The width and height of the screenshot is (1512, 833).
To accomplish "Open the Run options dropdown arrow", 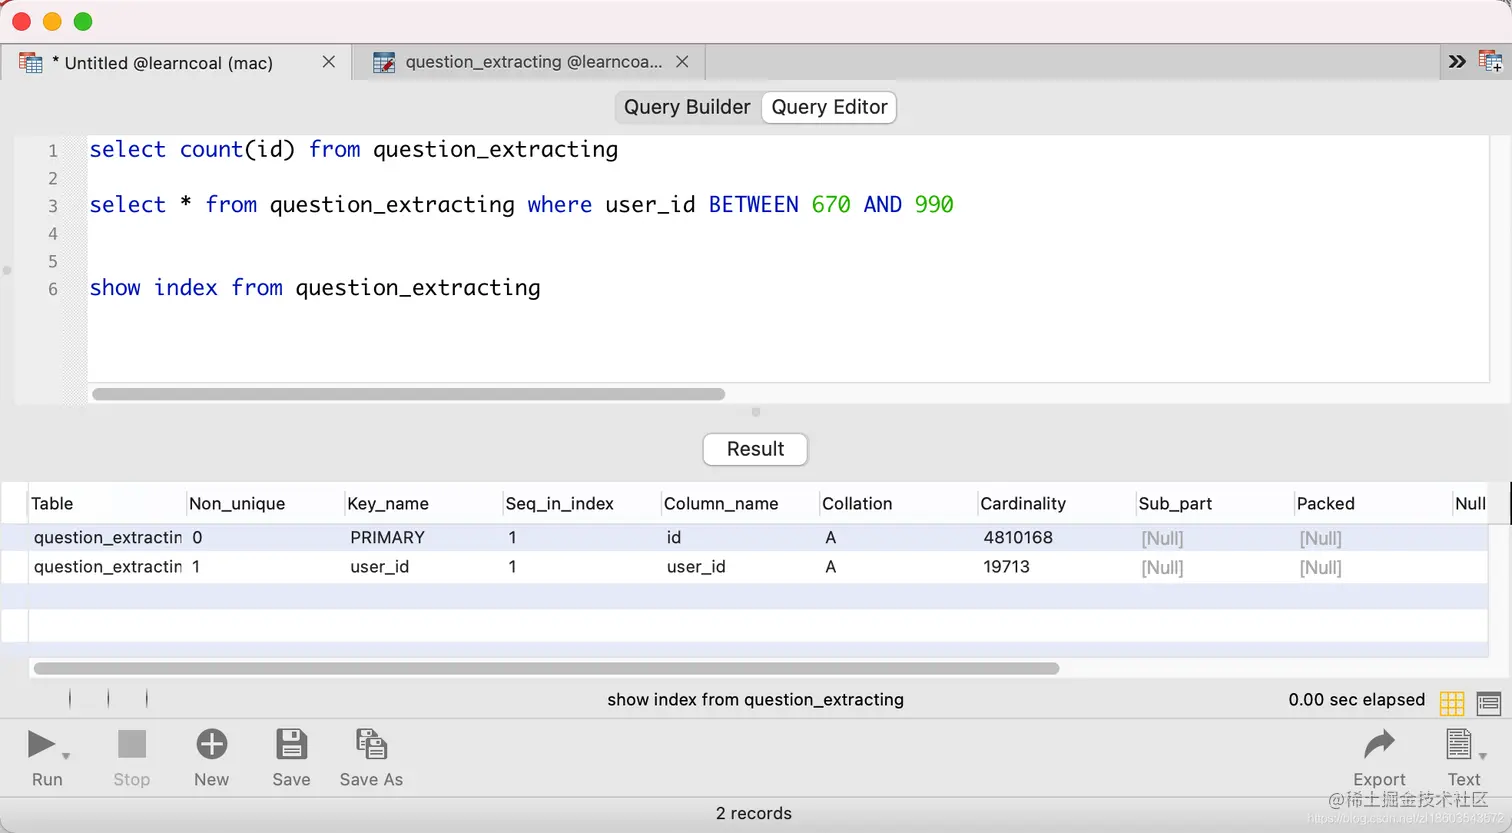I will point(66,756).
